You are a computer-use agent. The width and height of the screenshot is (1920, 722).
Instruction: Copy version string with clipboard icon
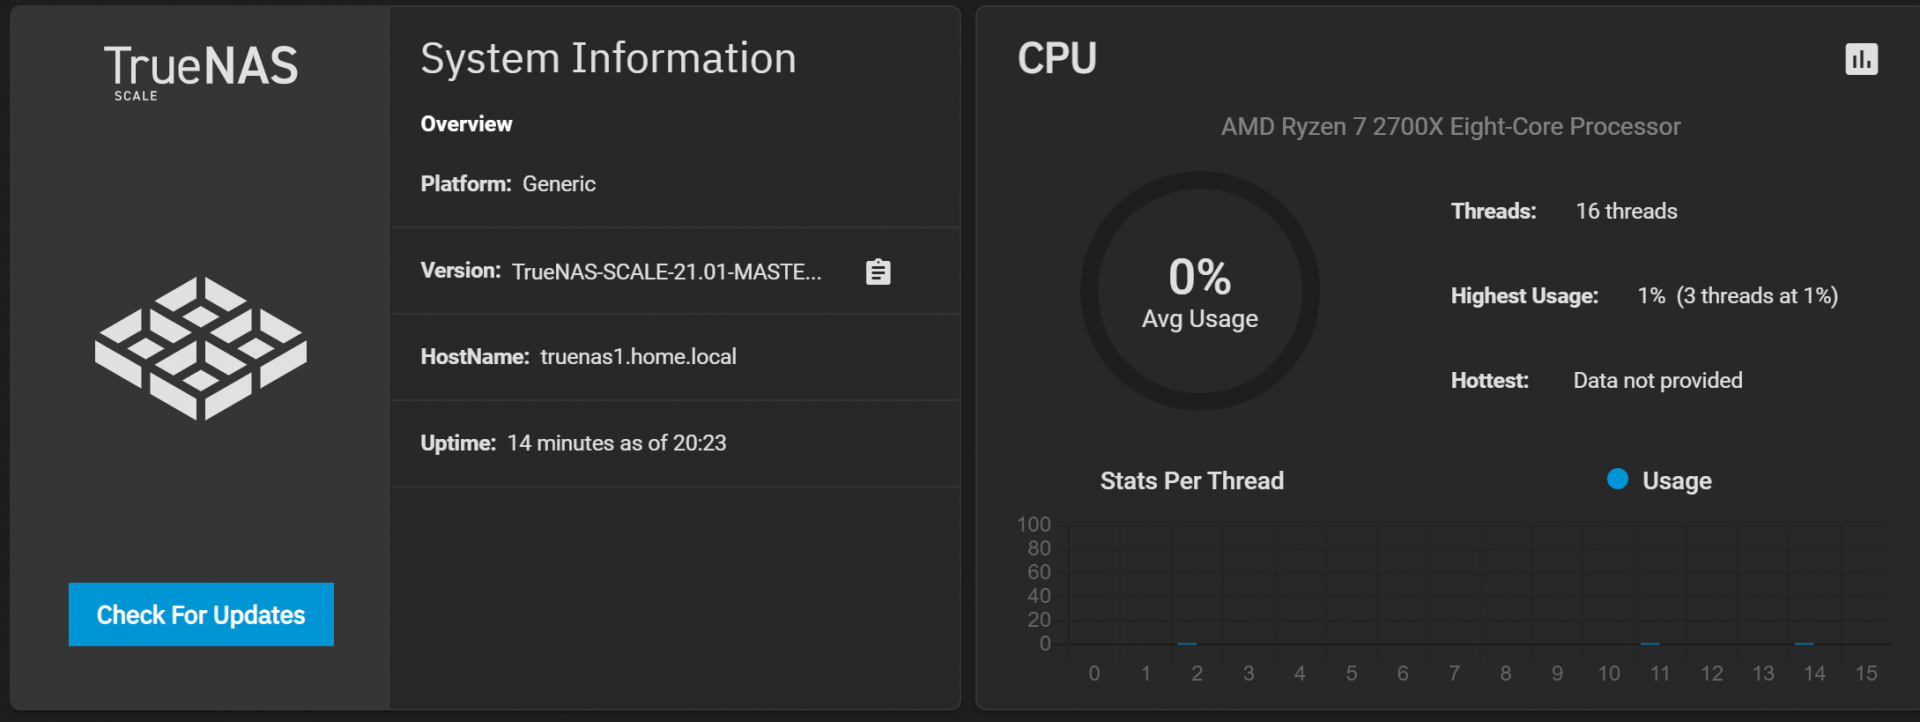[x=878, y=272]
